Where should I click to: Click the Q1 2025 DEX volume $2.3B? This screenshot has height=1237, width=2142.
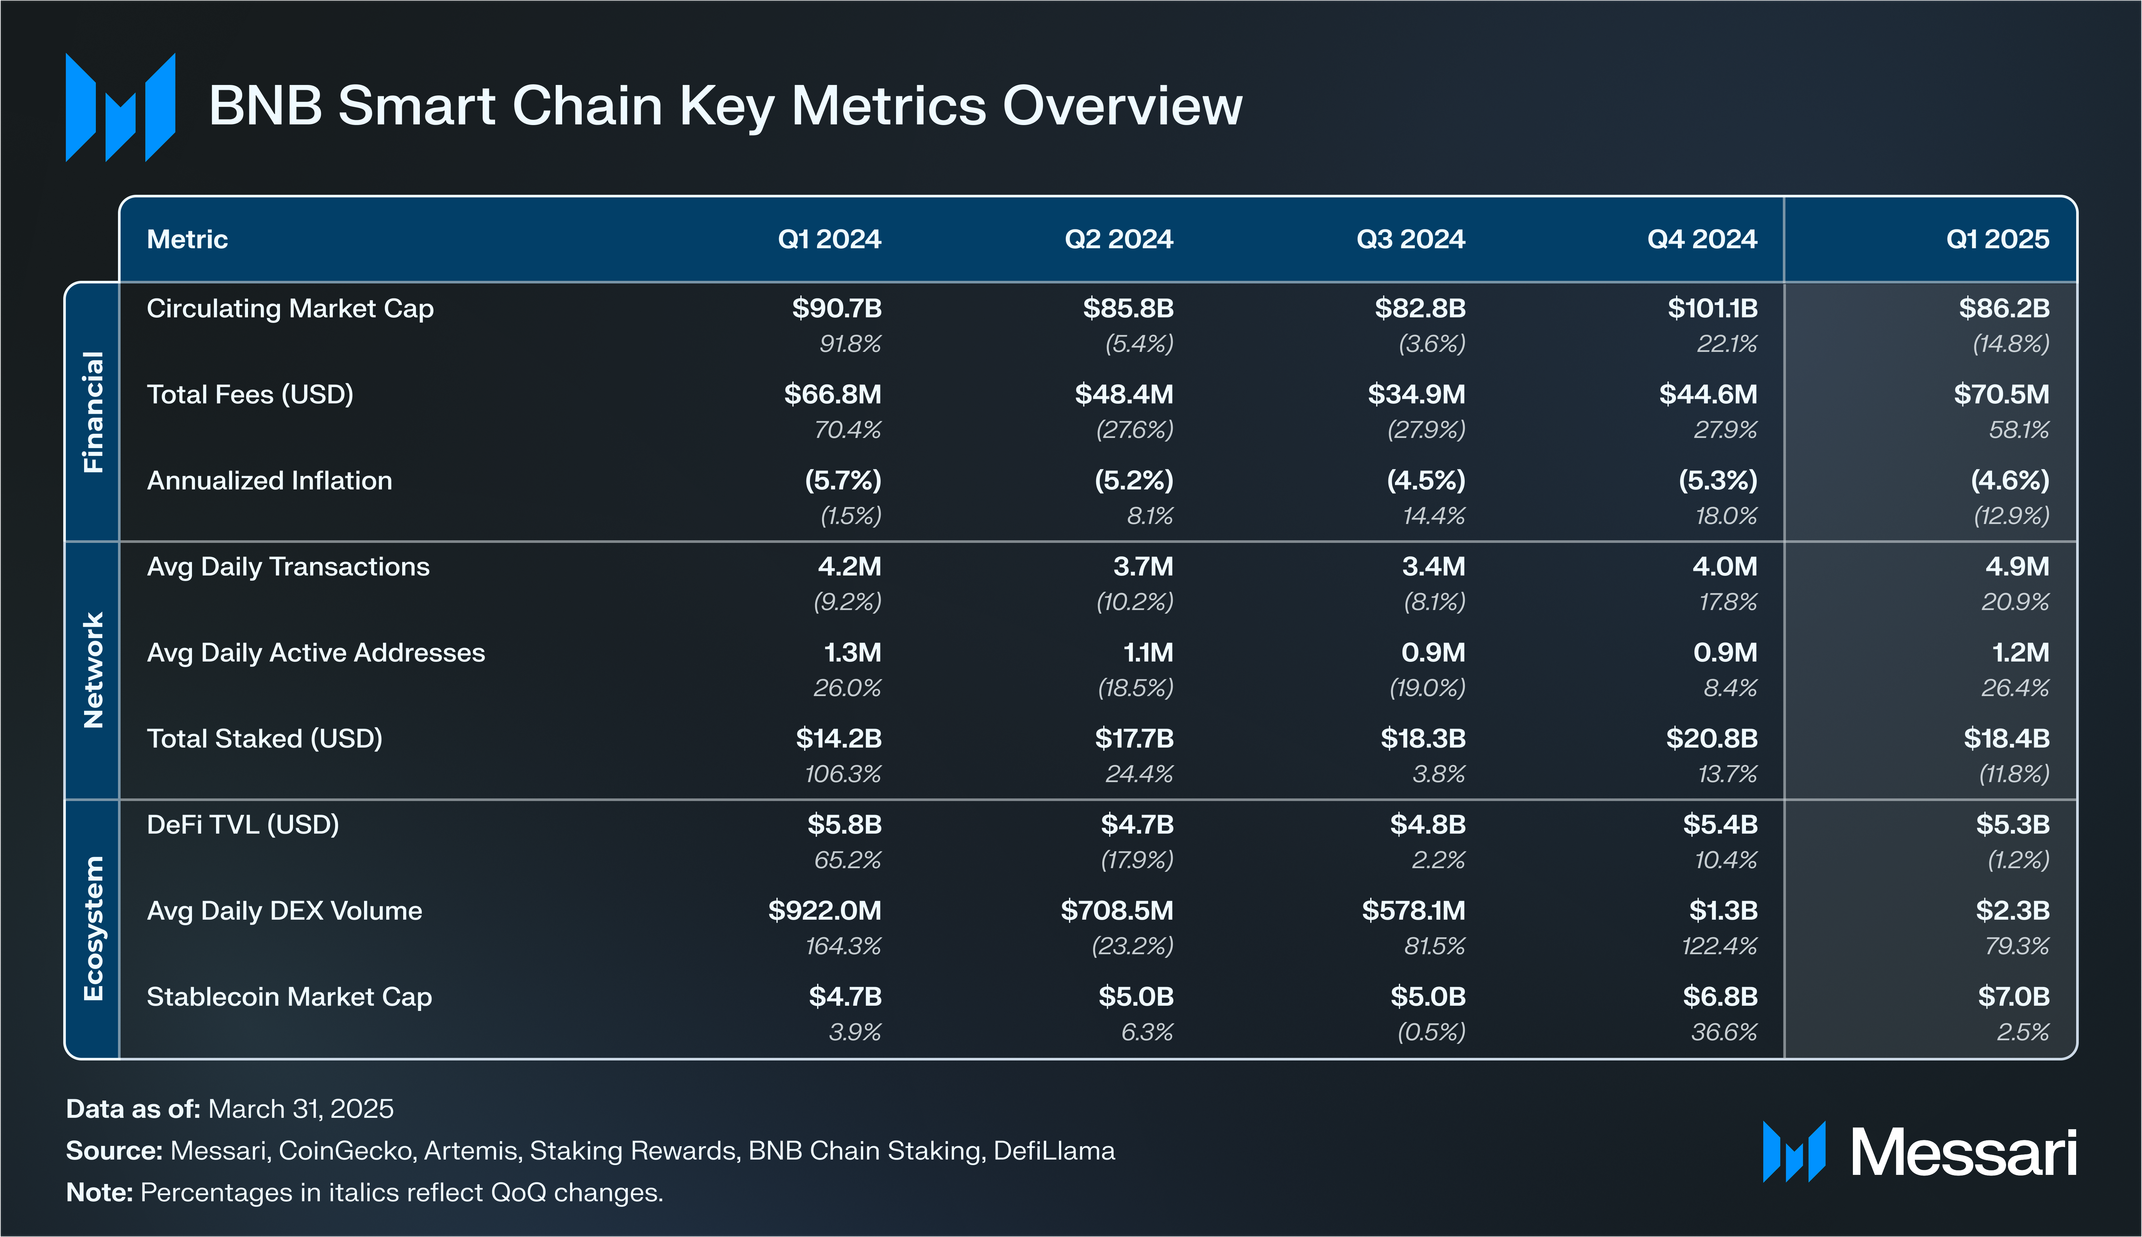tap(2012, 911)
